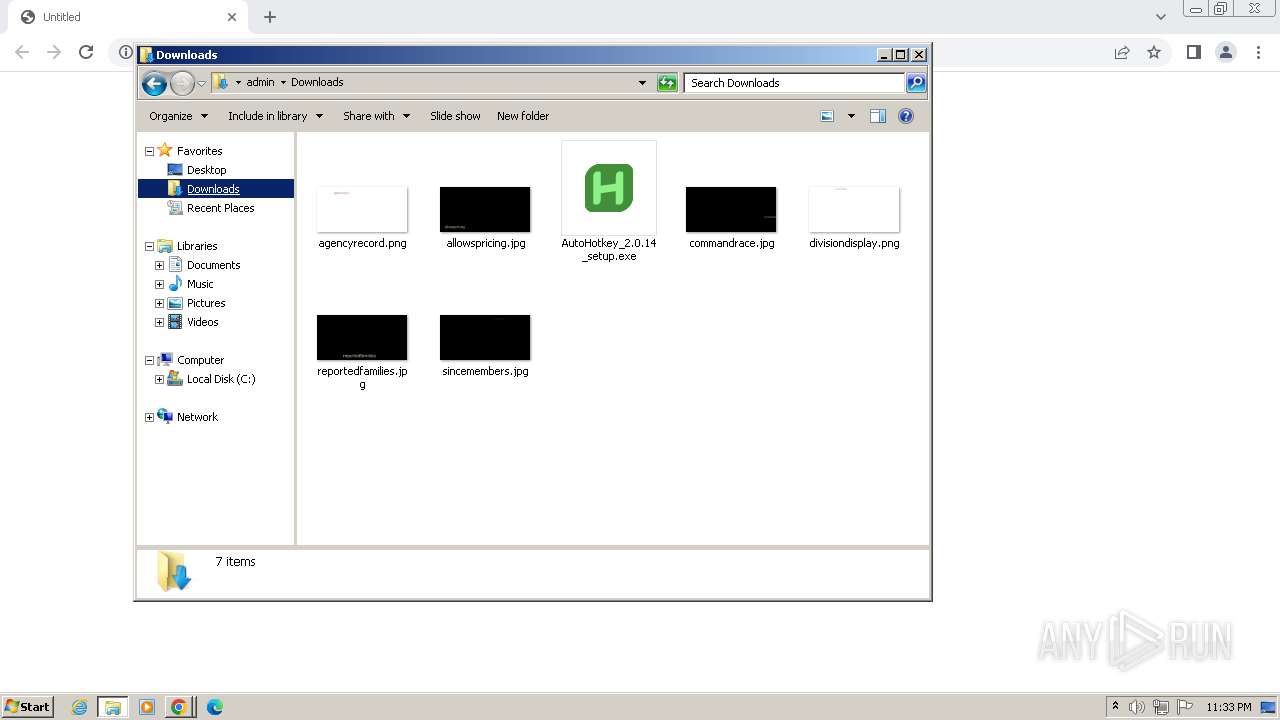Select Recent Places in Favorites
This screenshot has width=1280, height=720.
[x=220, y=208]
